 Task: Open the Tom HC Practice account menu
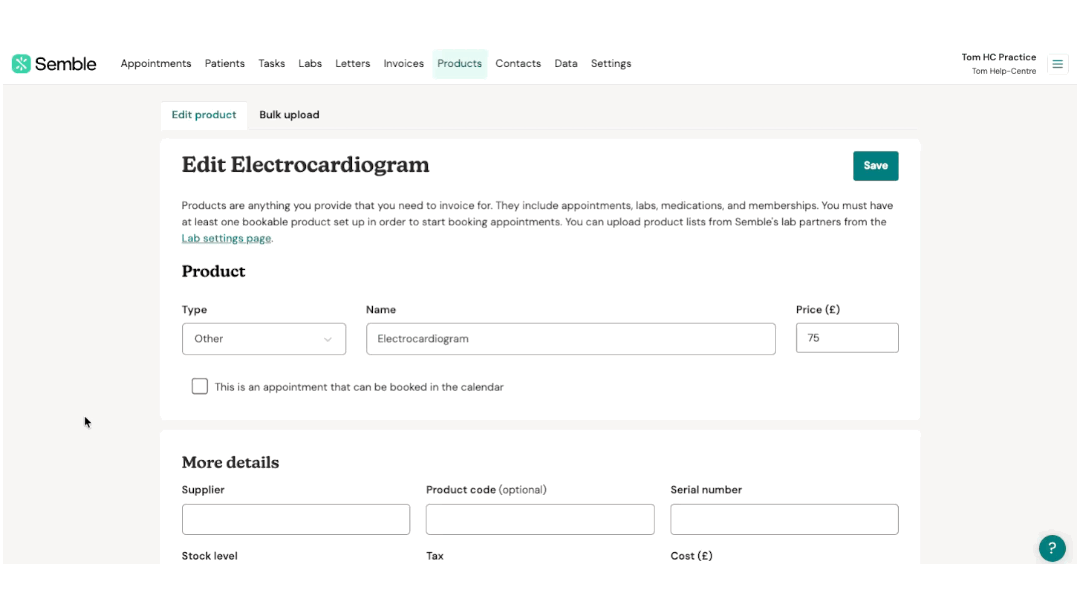pyautogui.click(x=998, y=64)
